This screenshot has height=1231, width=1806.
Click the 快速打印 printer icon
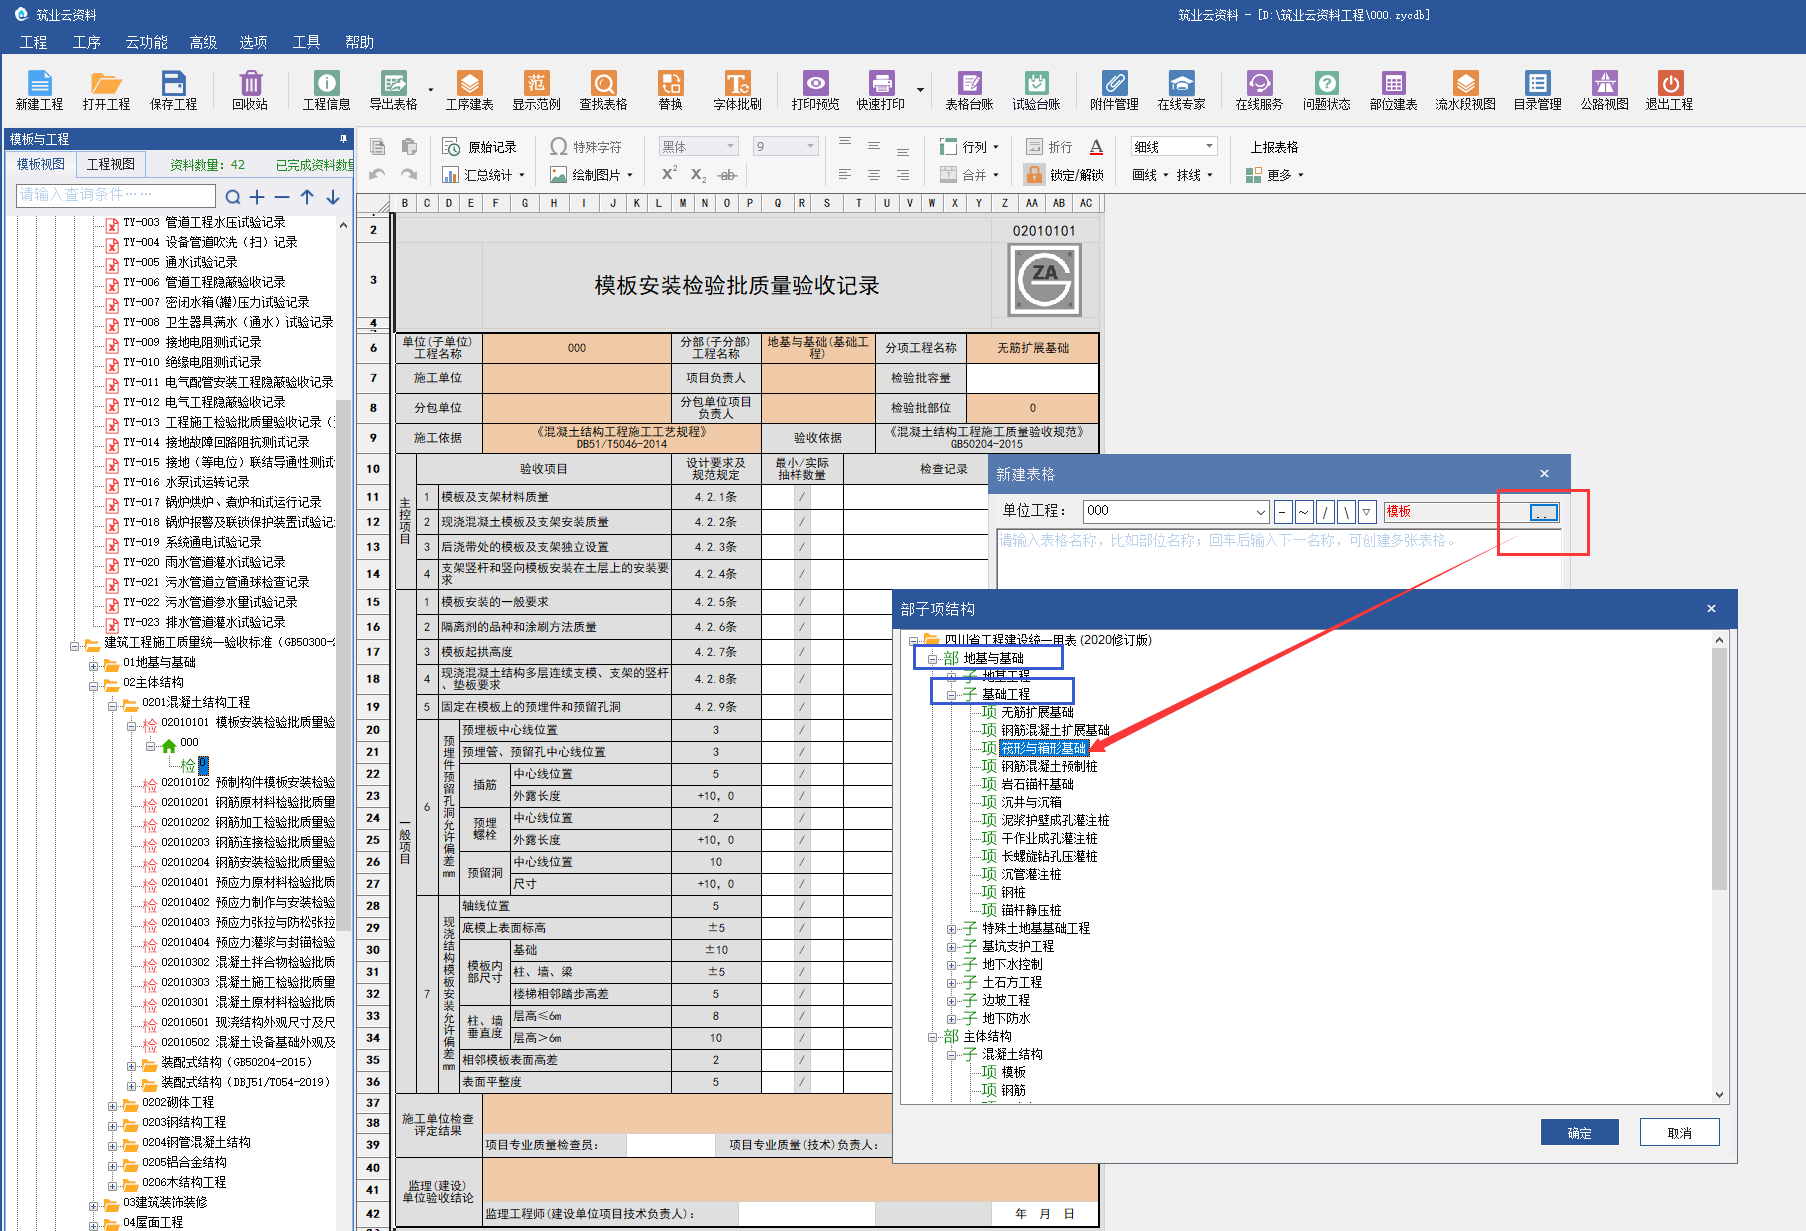point(881,90)
